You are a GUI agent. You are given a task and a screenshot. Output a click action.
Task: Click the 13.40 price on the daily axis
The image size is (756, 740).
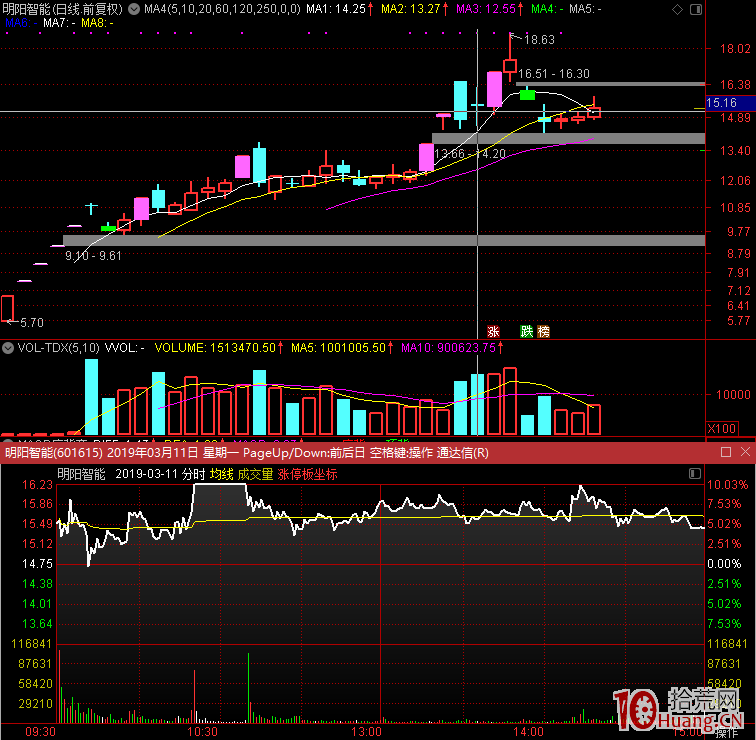pos(735,150)
